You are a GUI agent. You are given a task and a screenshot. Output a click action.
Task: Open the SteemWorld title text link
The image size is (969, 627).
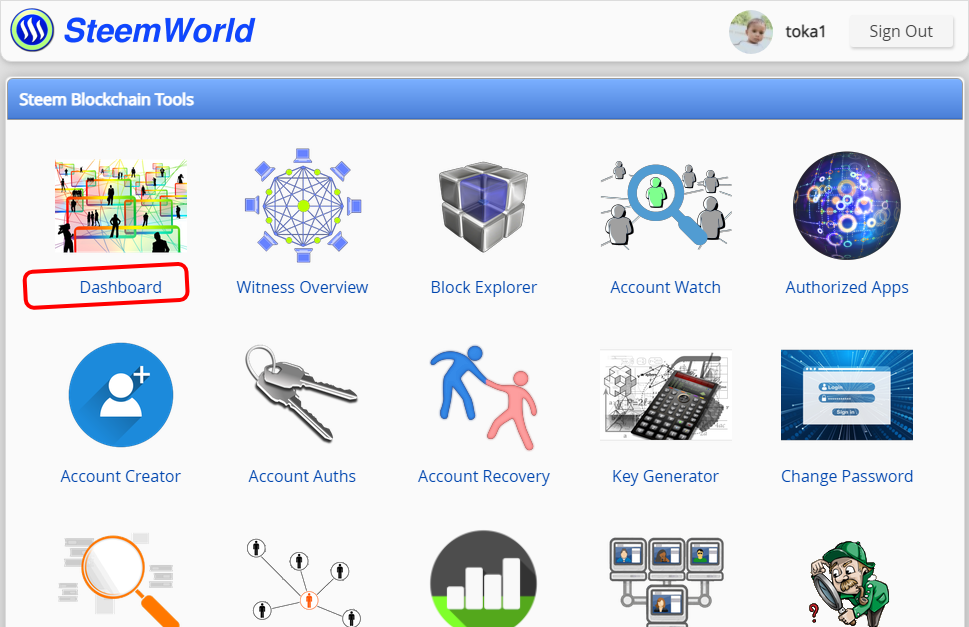point(159,30)
